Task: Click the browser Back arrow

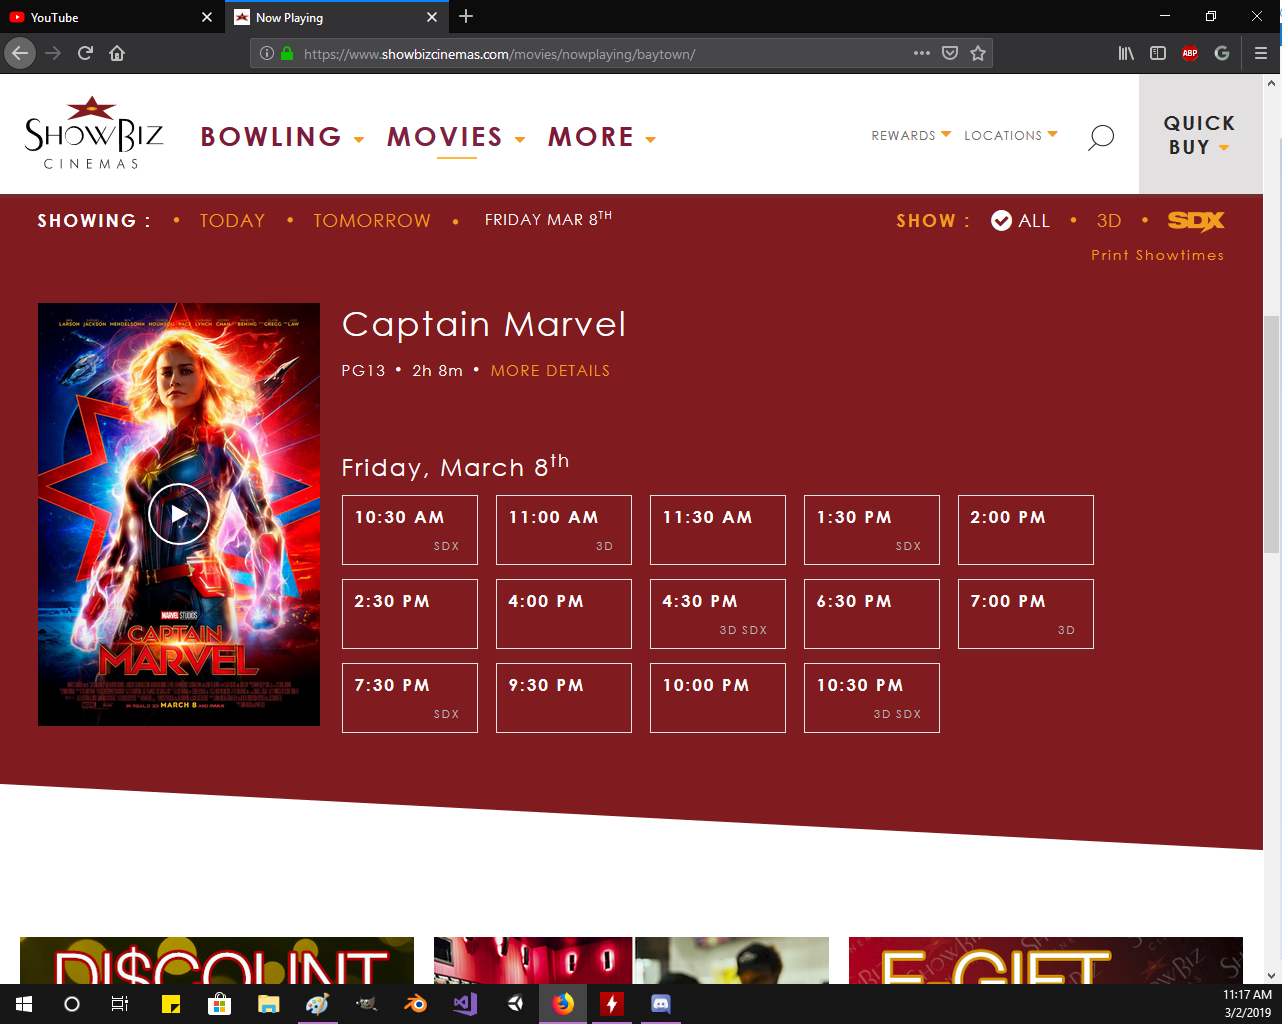Action: coord(20,53)
